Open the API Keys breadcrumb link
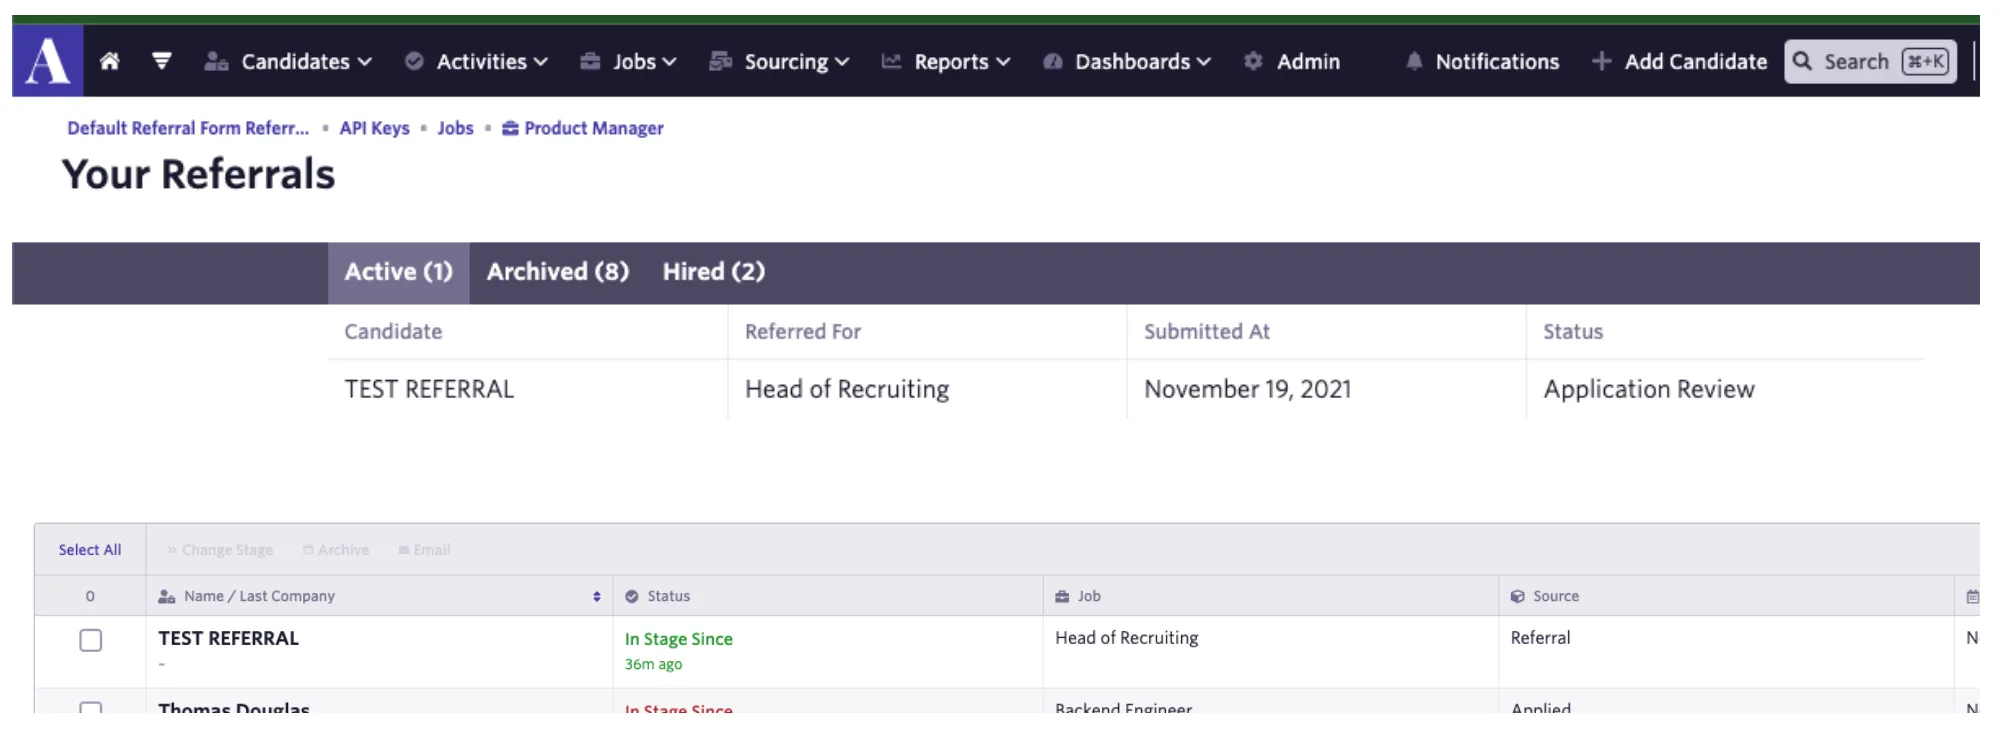Image resolution: width=2004 pixels, height=748 pixels. 375,128
